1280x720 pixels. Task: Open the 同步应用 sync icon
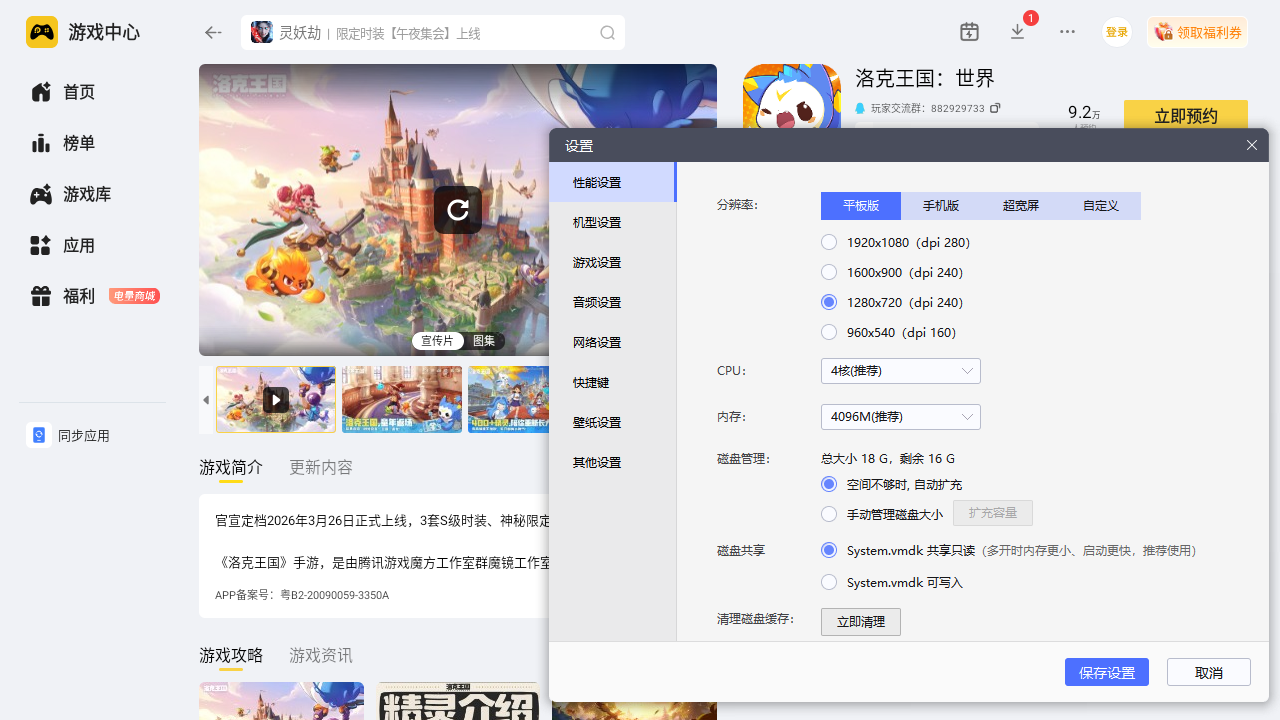(x=39, y=435)
